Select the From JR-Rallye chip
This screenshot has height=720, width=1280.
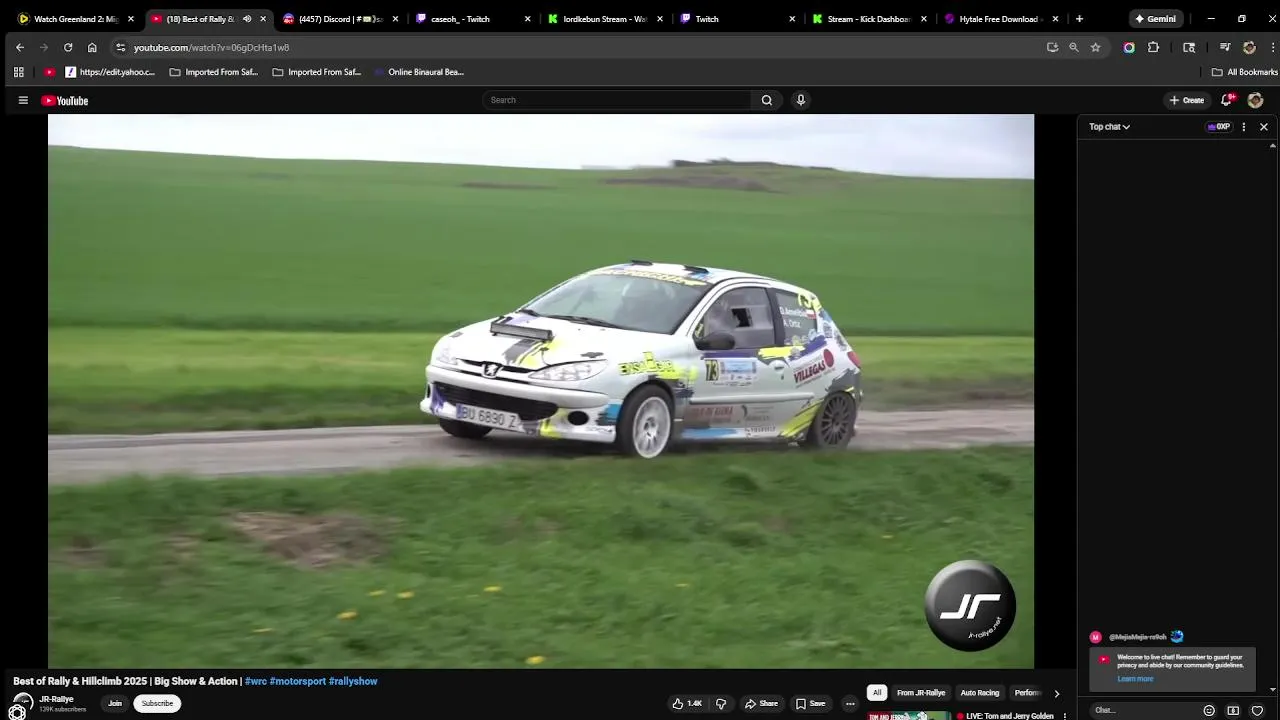coord(921,693)
